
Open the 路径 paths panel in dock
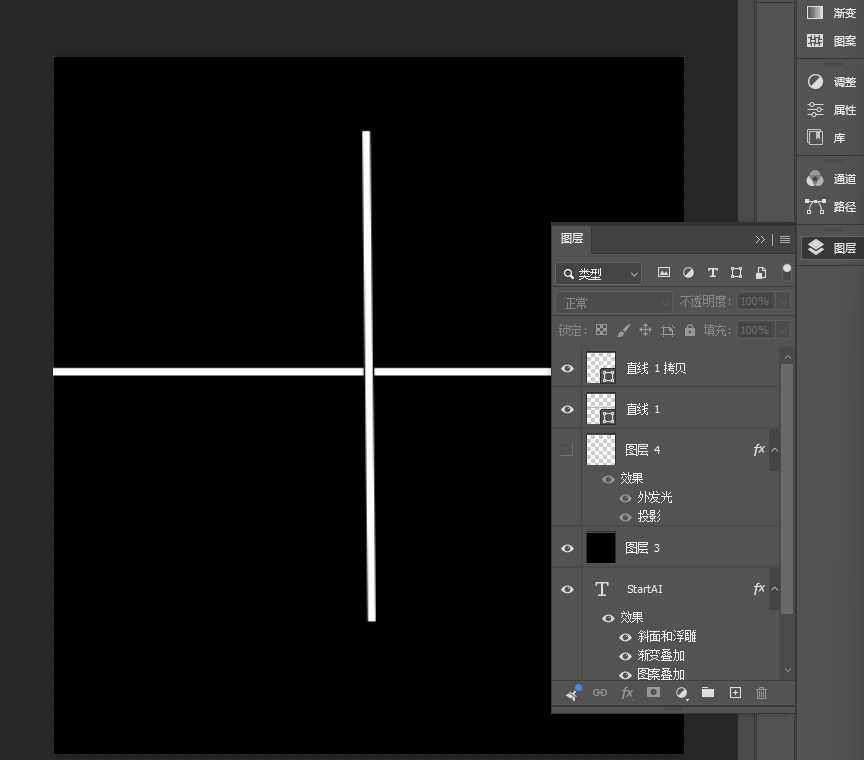[831, 207]
